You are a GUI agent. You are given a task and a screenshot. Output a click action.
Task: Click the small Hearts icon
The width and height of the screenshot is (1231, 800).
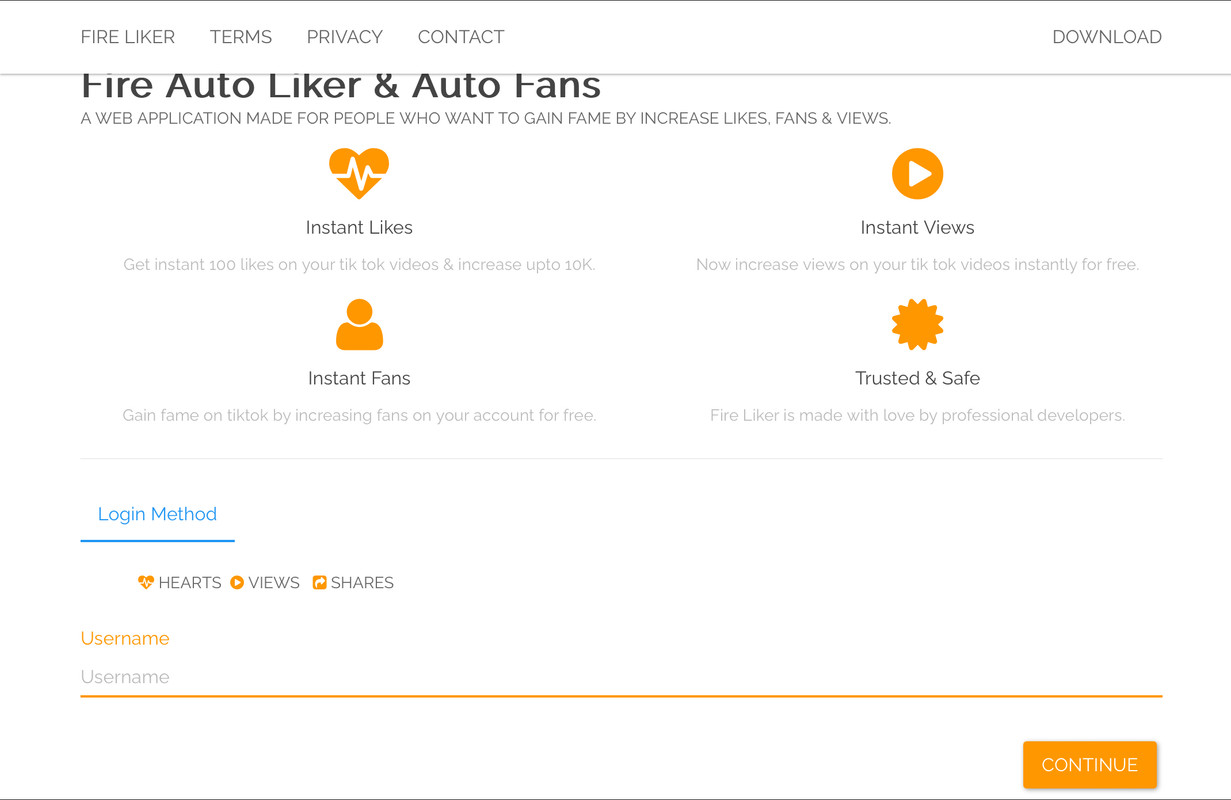click(146, 582)
